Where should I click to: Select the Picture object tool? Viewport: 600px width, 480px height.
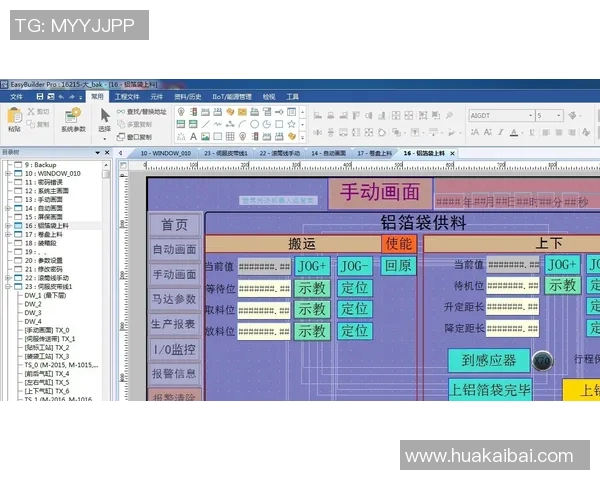(x=205, y=136)
